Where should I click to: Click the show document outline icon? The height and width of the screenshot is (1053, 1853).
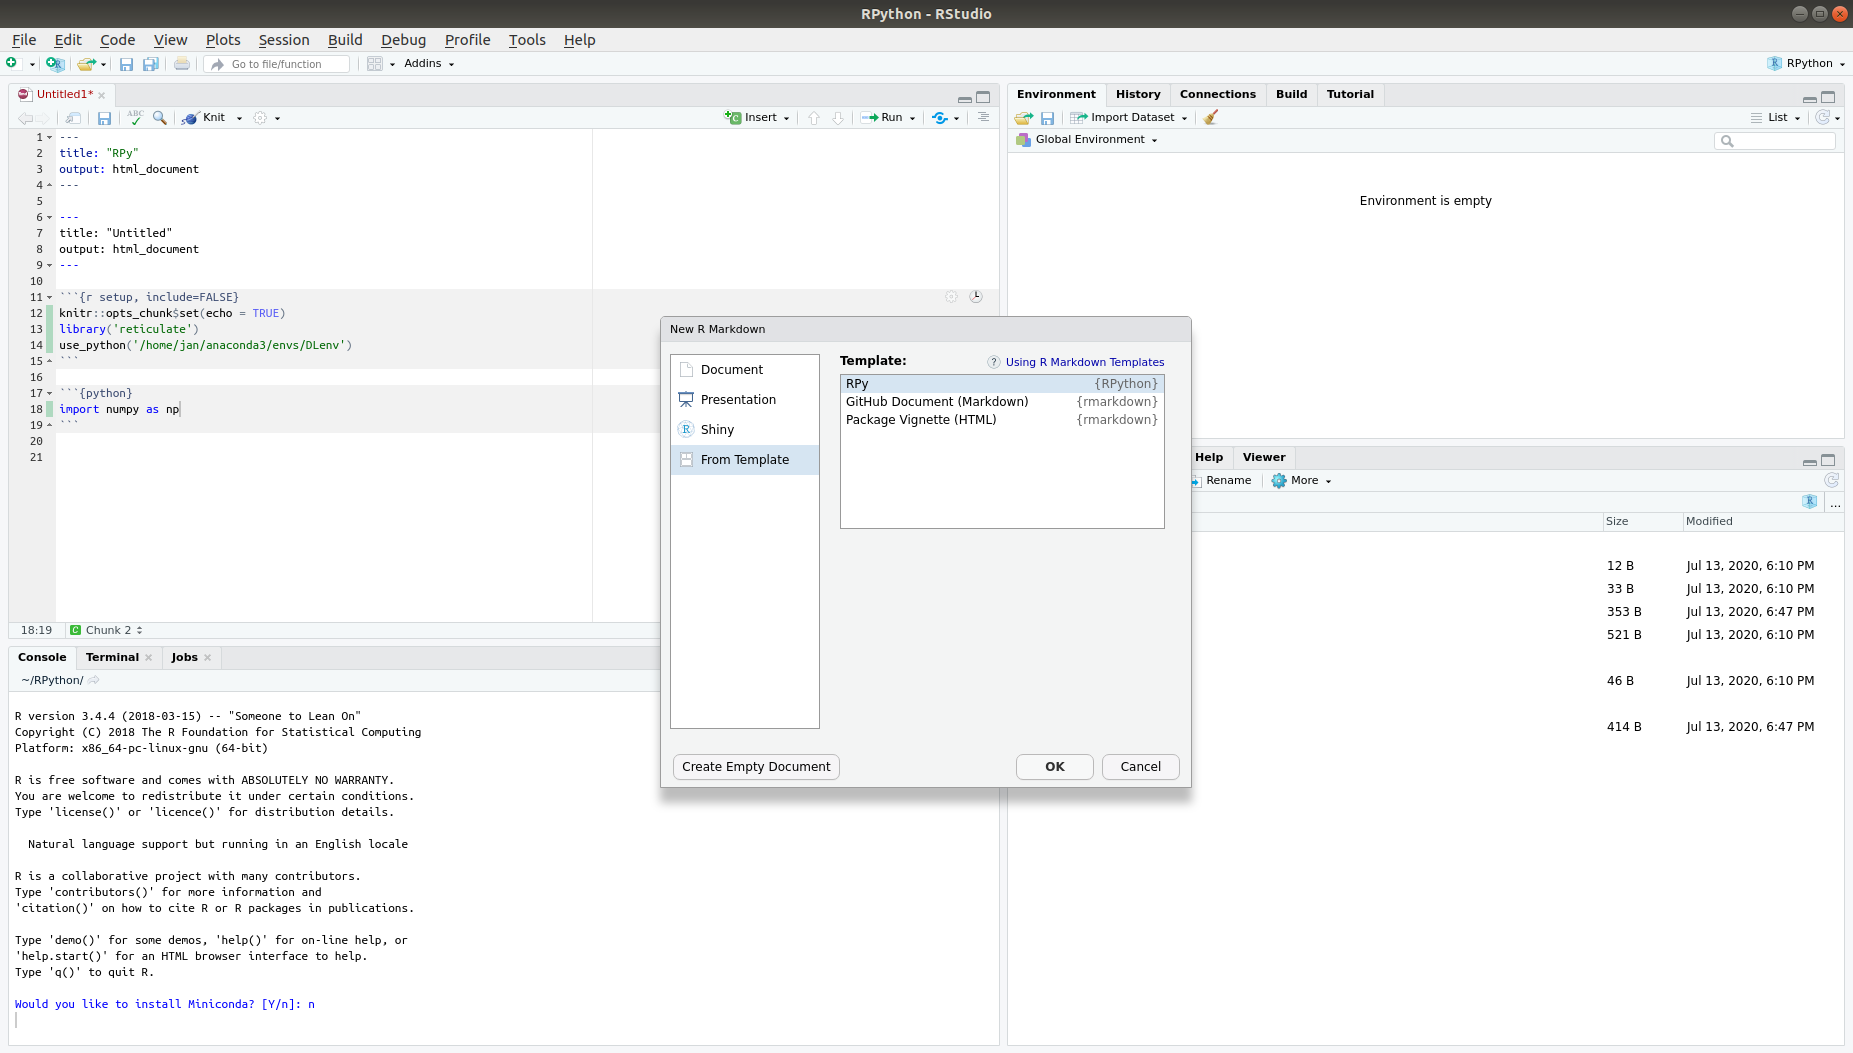point(983,117)
